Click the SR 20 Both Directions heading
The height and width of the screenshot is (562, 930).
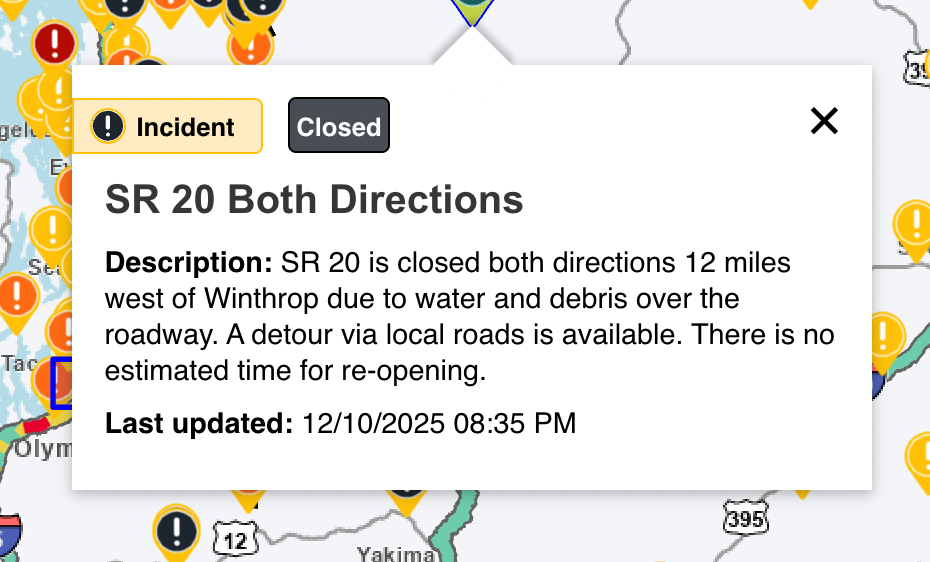(314, 200)
